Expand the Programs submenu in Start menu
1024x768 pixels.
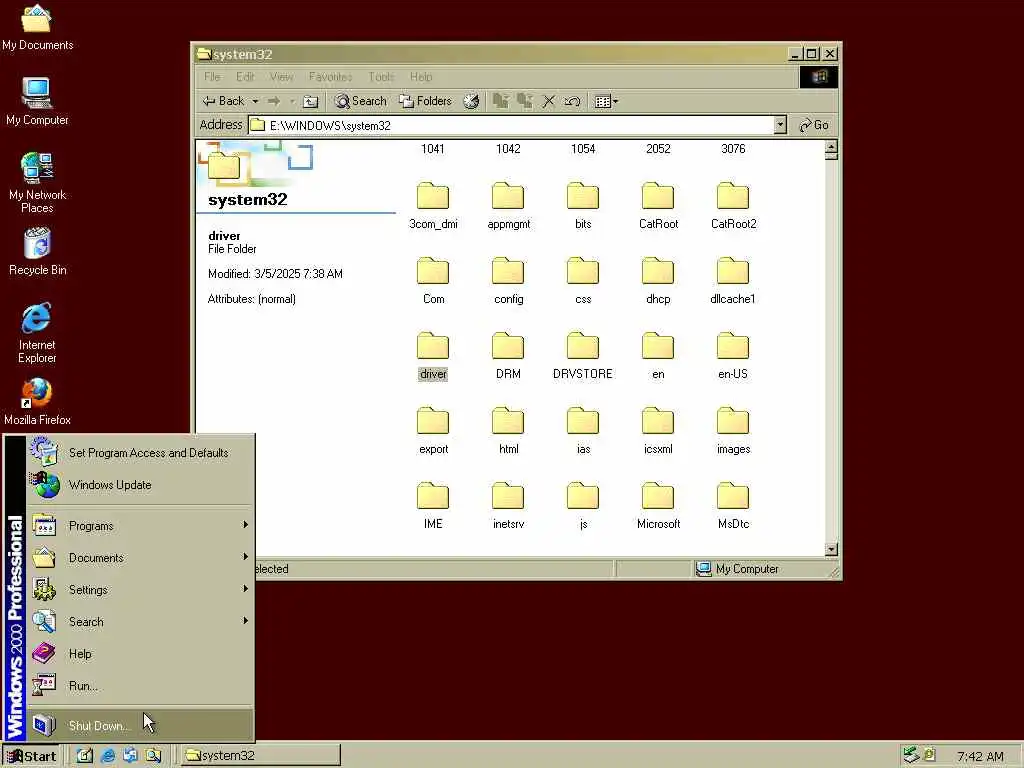tap(140, 526)
